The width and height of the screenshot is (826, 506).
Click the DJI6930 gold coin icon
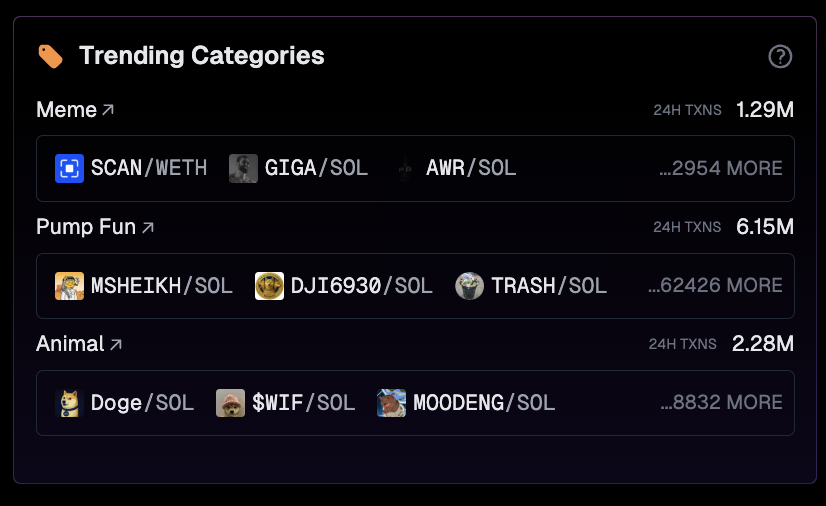pyautogui.click(x=269, y=286)
